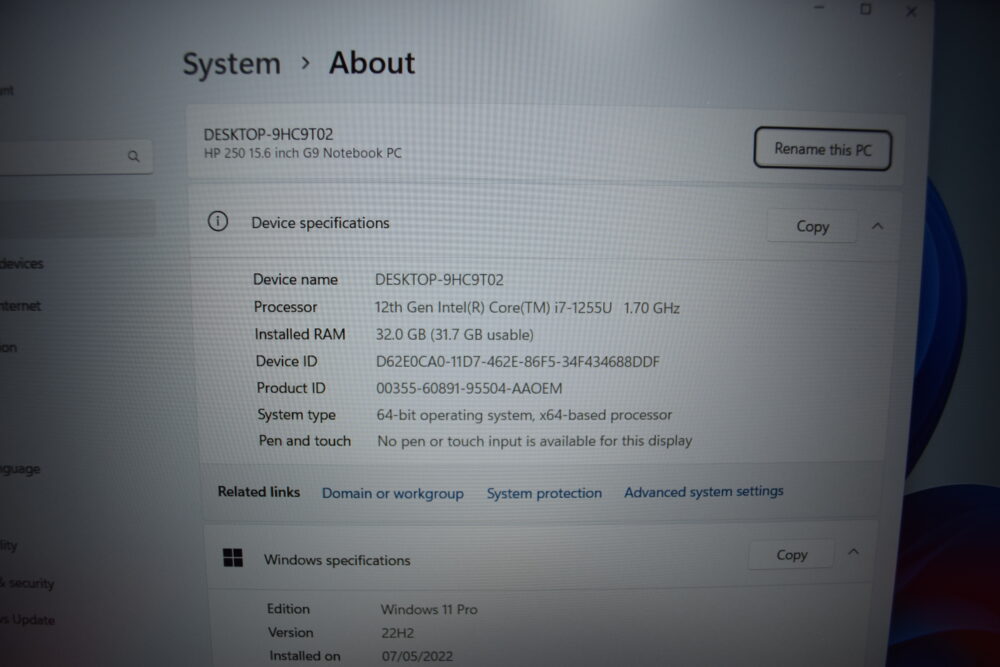This screenshot has height=667, width=1000.
Task: Click the Device specifications heading
Action: pyautogui.click(x=320, y=223)
